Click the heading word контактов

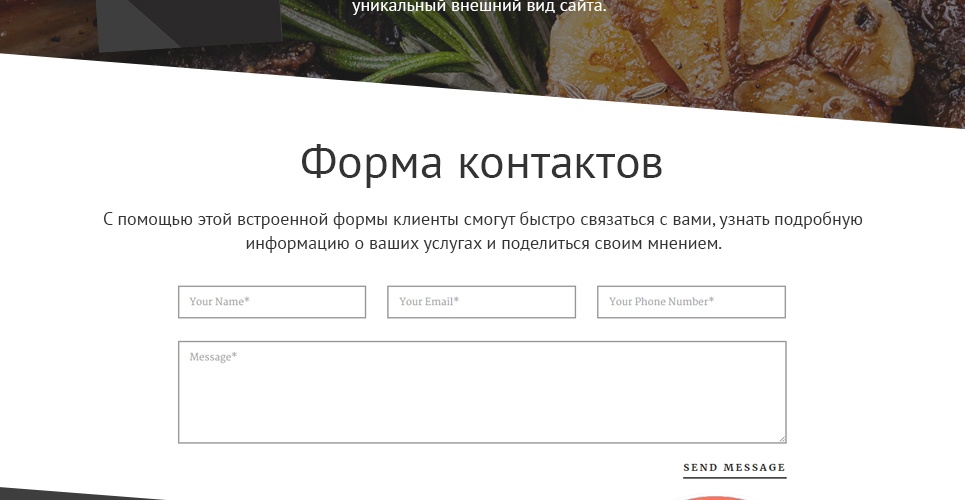(x=561, y=163)
